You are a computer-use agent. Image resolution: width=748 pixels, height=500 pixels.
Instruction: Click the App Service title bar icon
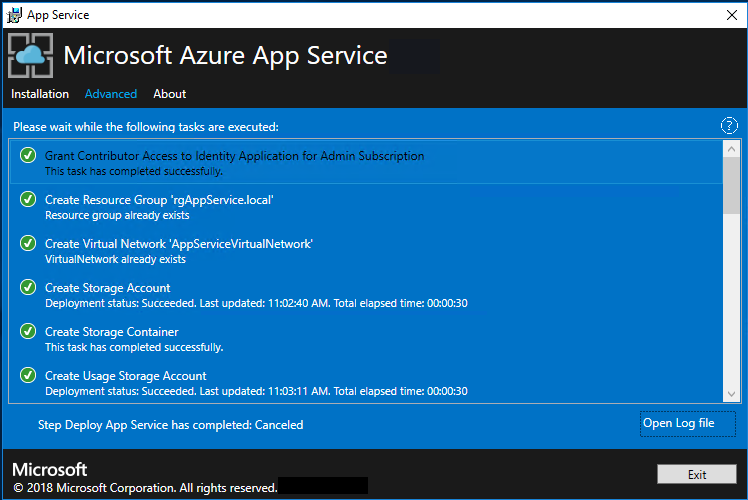click(x=14, y=15)
